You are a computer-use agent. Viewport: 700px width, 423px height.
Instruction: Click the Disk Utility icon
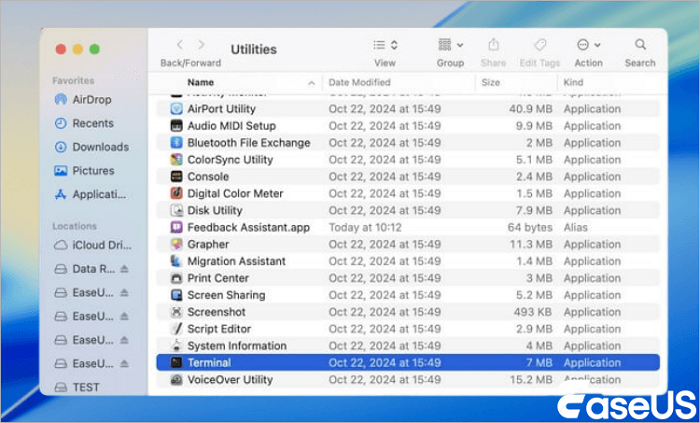coord(177,211)
